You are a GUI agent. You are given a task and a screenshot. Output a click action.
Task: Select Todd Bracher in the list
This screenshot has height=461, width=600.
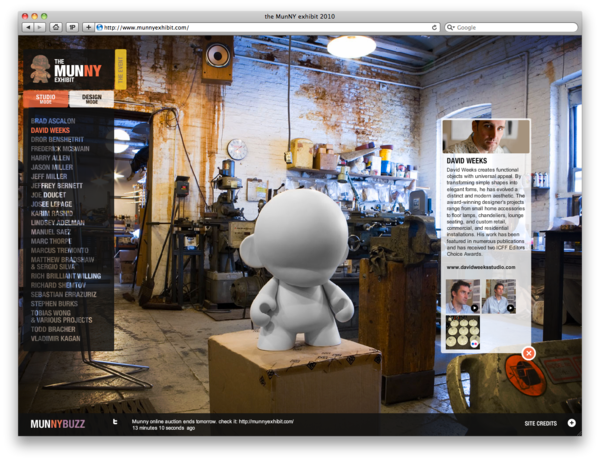53,329
